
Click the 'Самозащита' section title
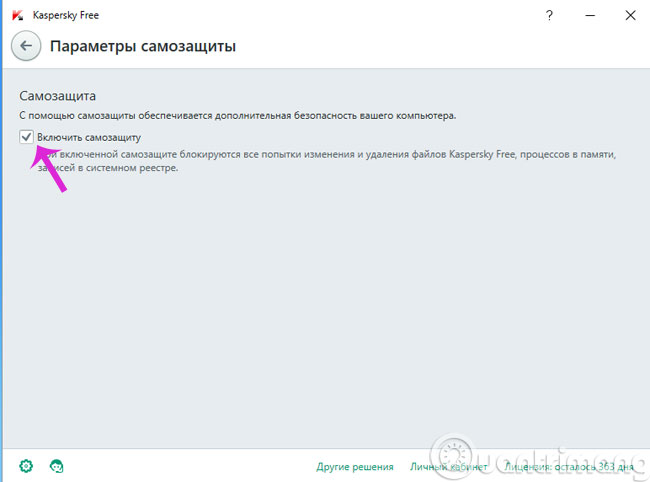pos(58,96)
